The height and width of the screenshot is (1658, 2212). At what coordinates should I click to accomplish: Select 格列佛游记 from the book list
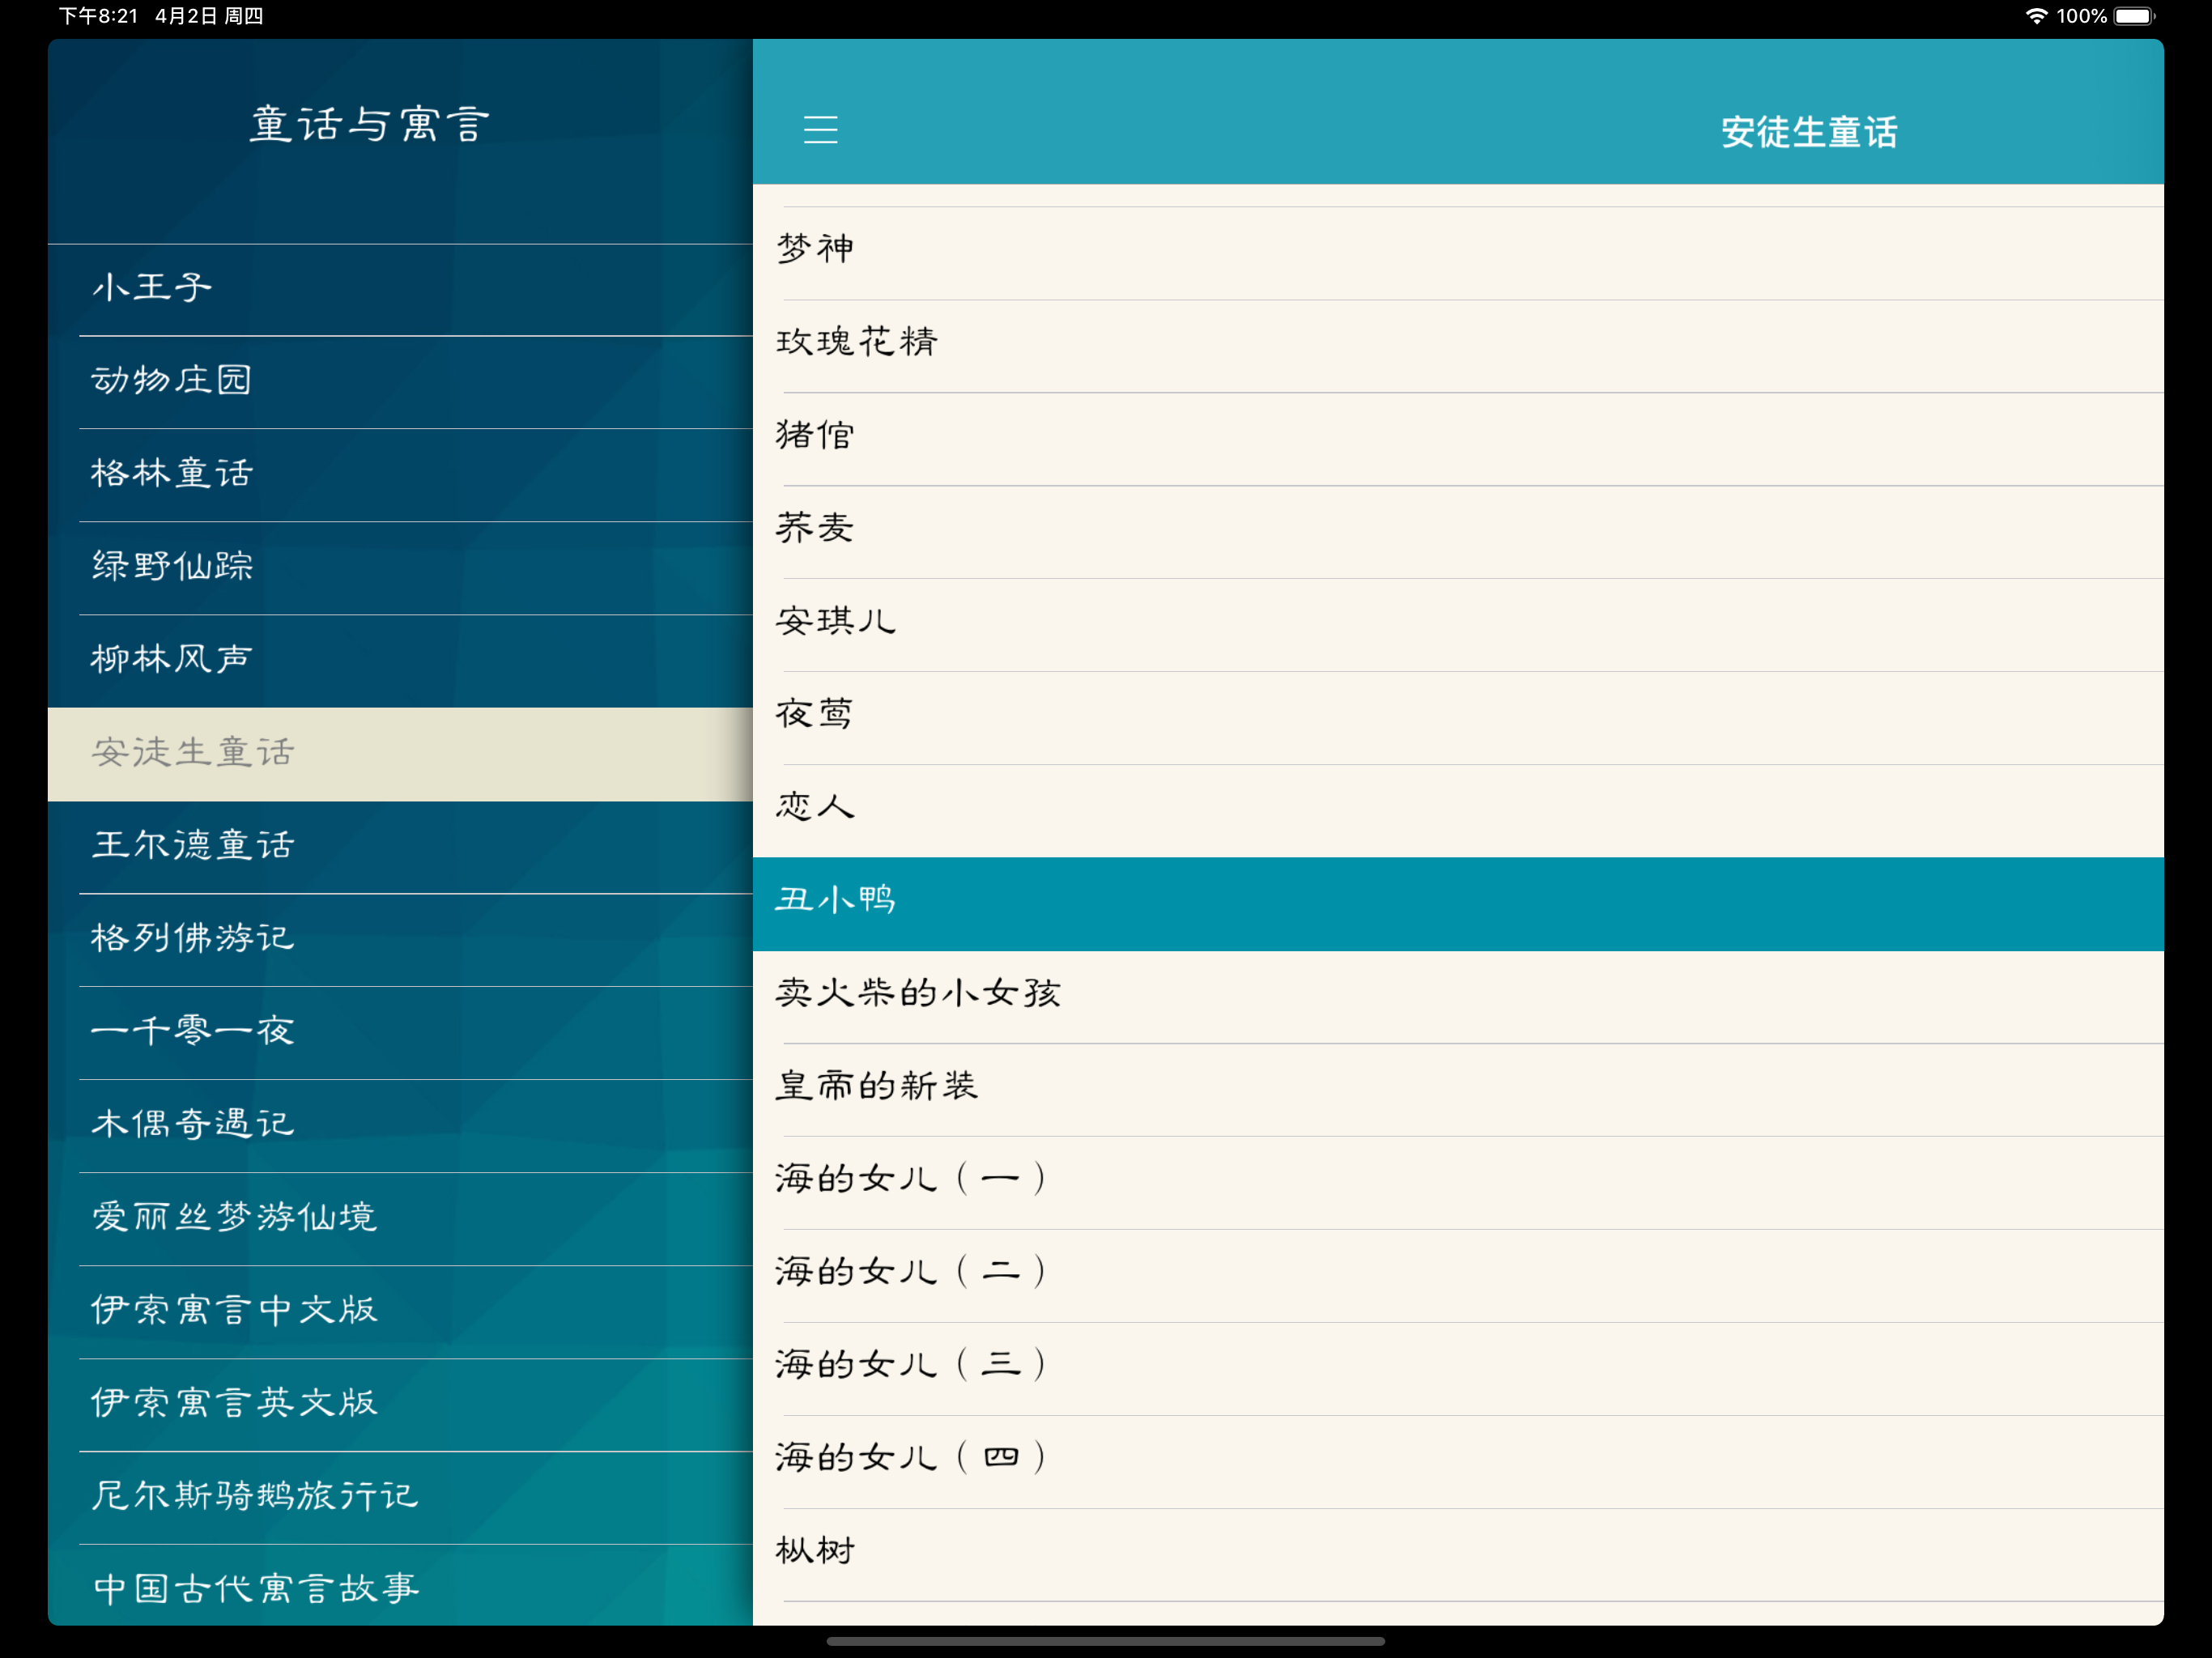pyautogui.click(x=400, y=940)
